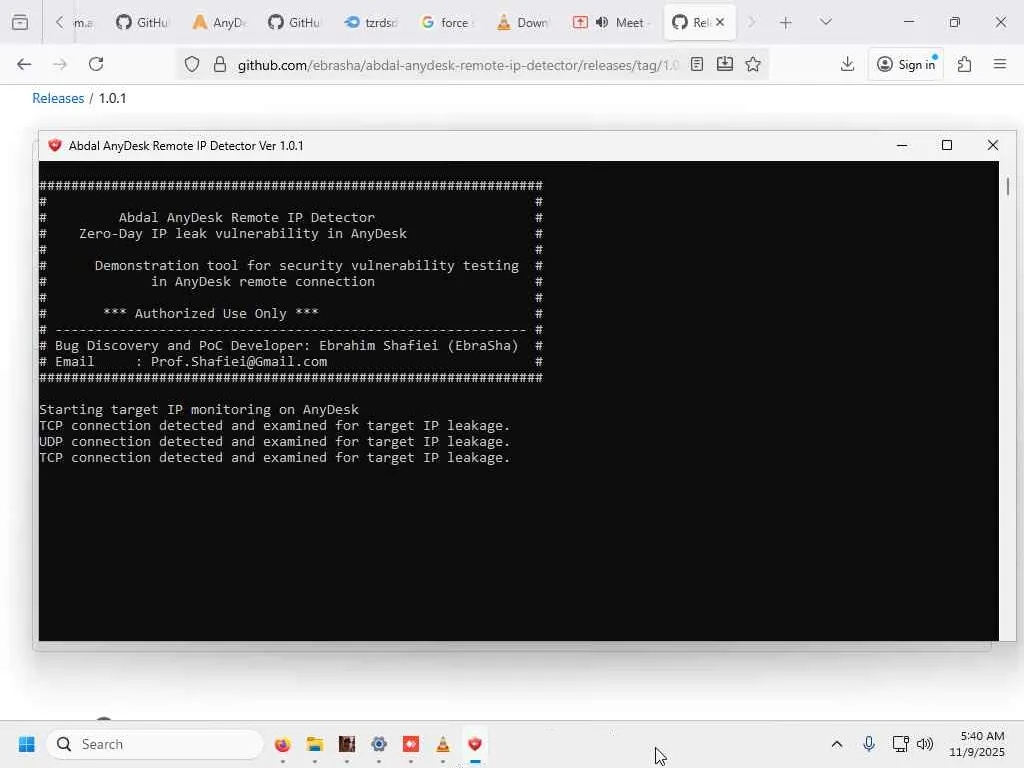Switch to the second GitHub tab
The height and width of the screenshot is (768, 1024).
[x=295, y=22]
